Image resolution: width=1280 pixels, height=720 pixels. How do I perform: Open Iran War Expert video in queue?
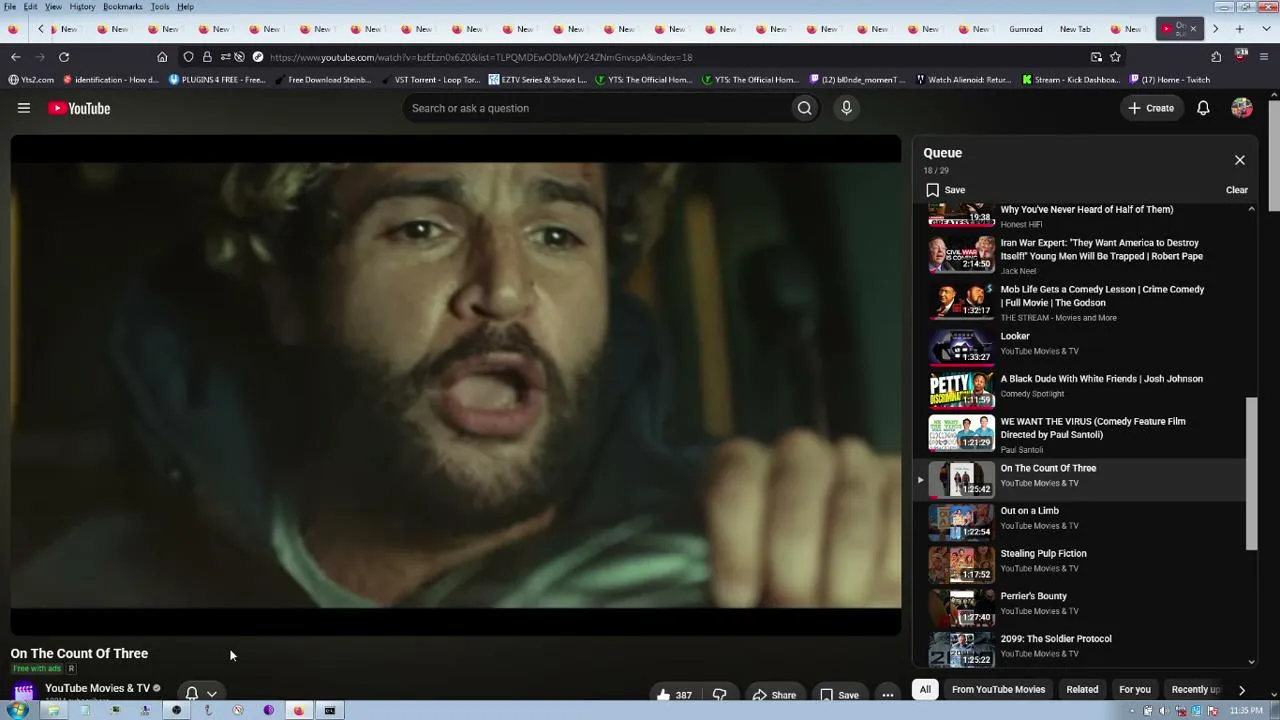click(1081, 256)
